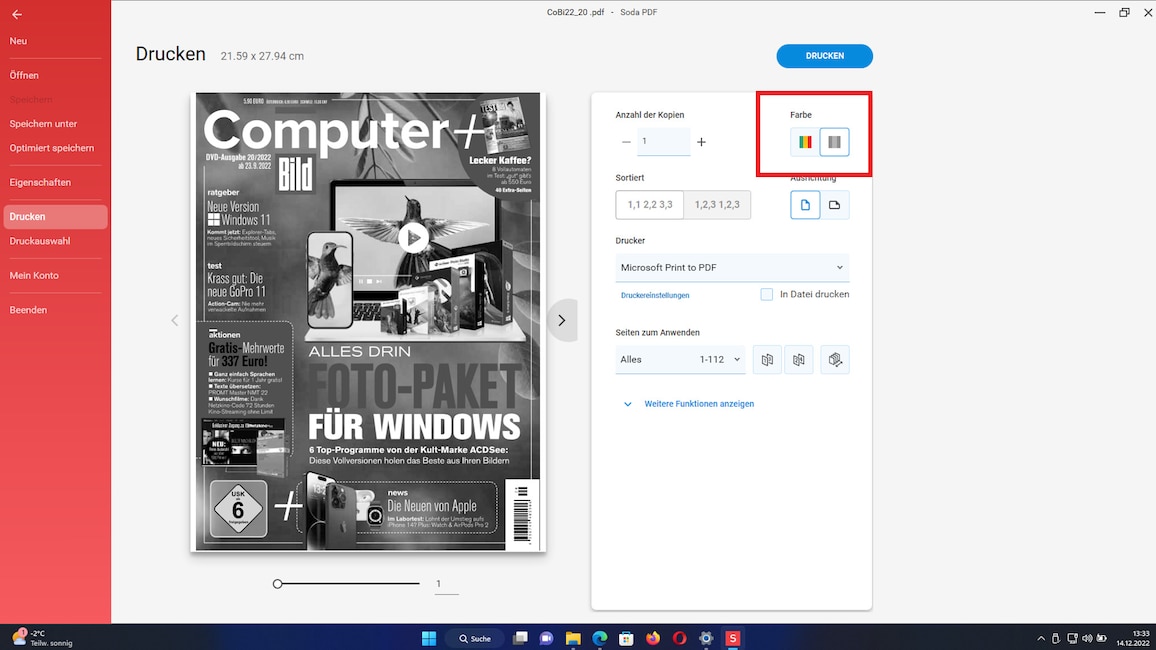Expand Weitere Funktionen anzeigen
Image resolution: width=1156 pixels, height=650 pixels.
pos(689,404)
